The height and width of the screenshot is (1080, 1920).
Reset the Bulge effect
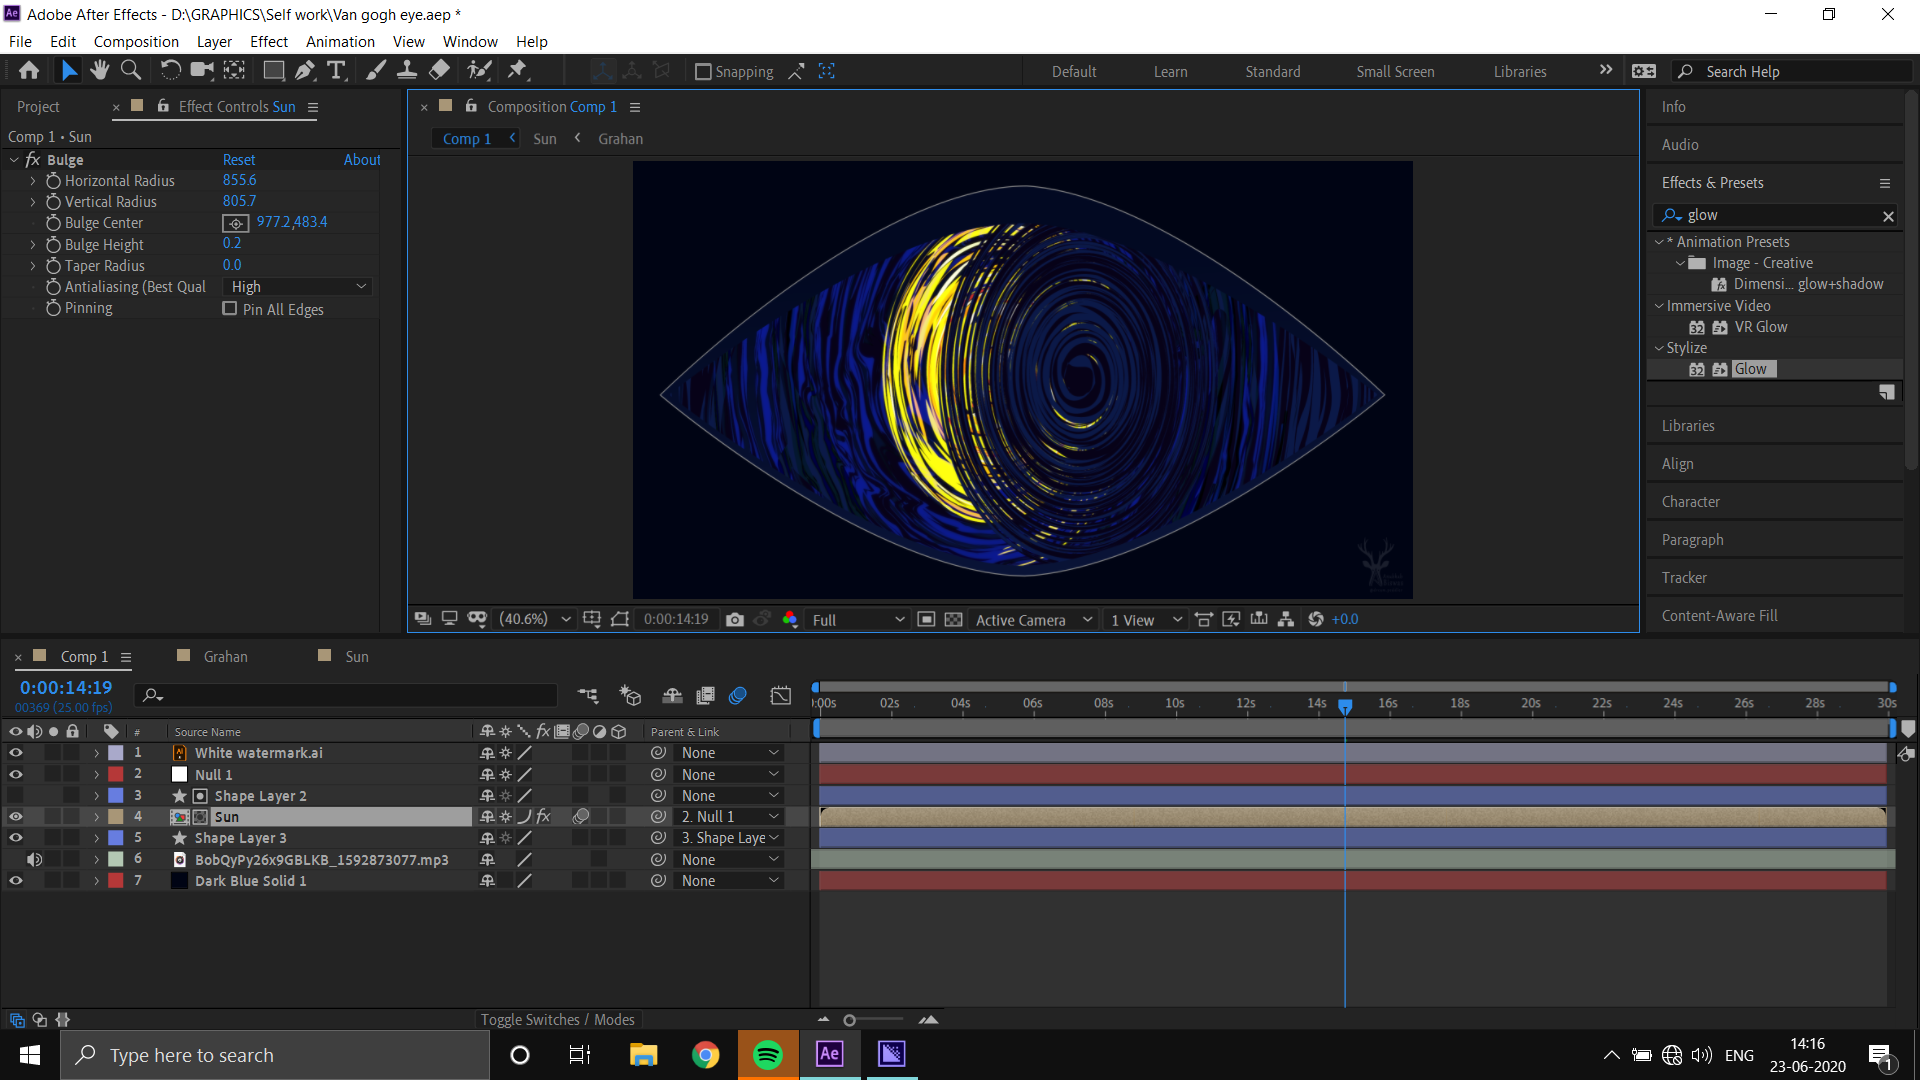(238, 160)
